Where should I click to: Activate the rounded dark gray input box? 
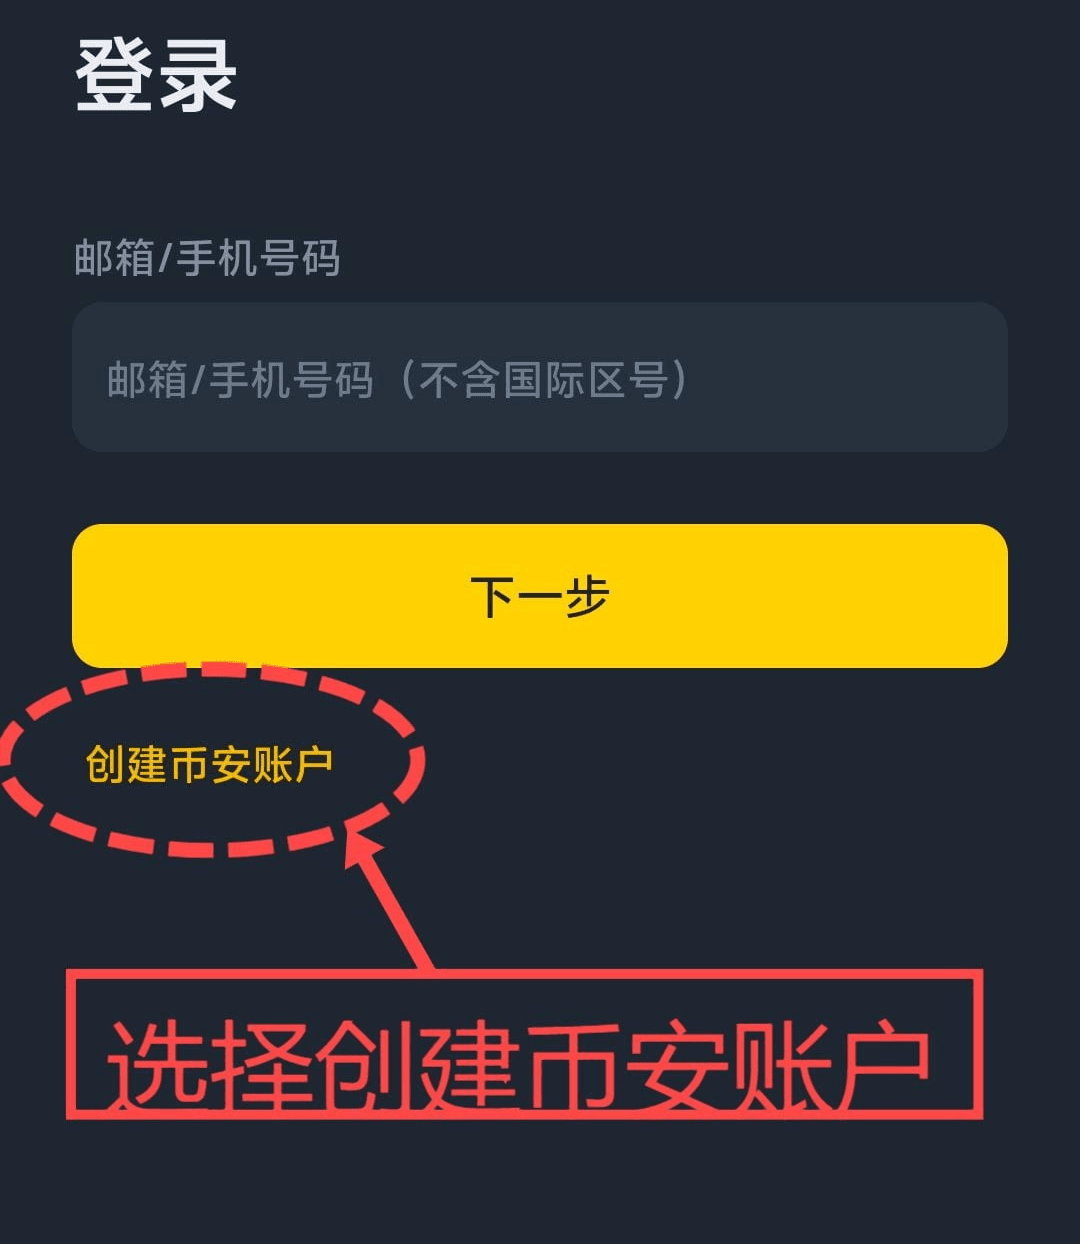(x=540, y=377)
